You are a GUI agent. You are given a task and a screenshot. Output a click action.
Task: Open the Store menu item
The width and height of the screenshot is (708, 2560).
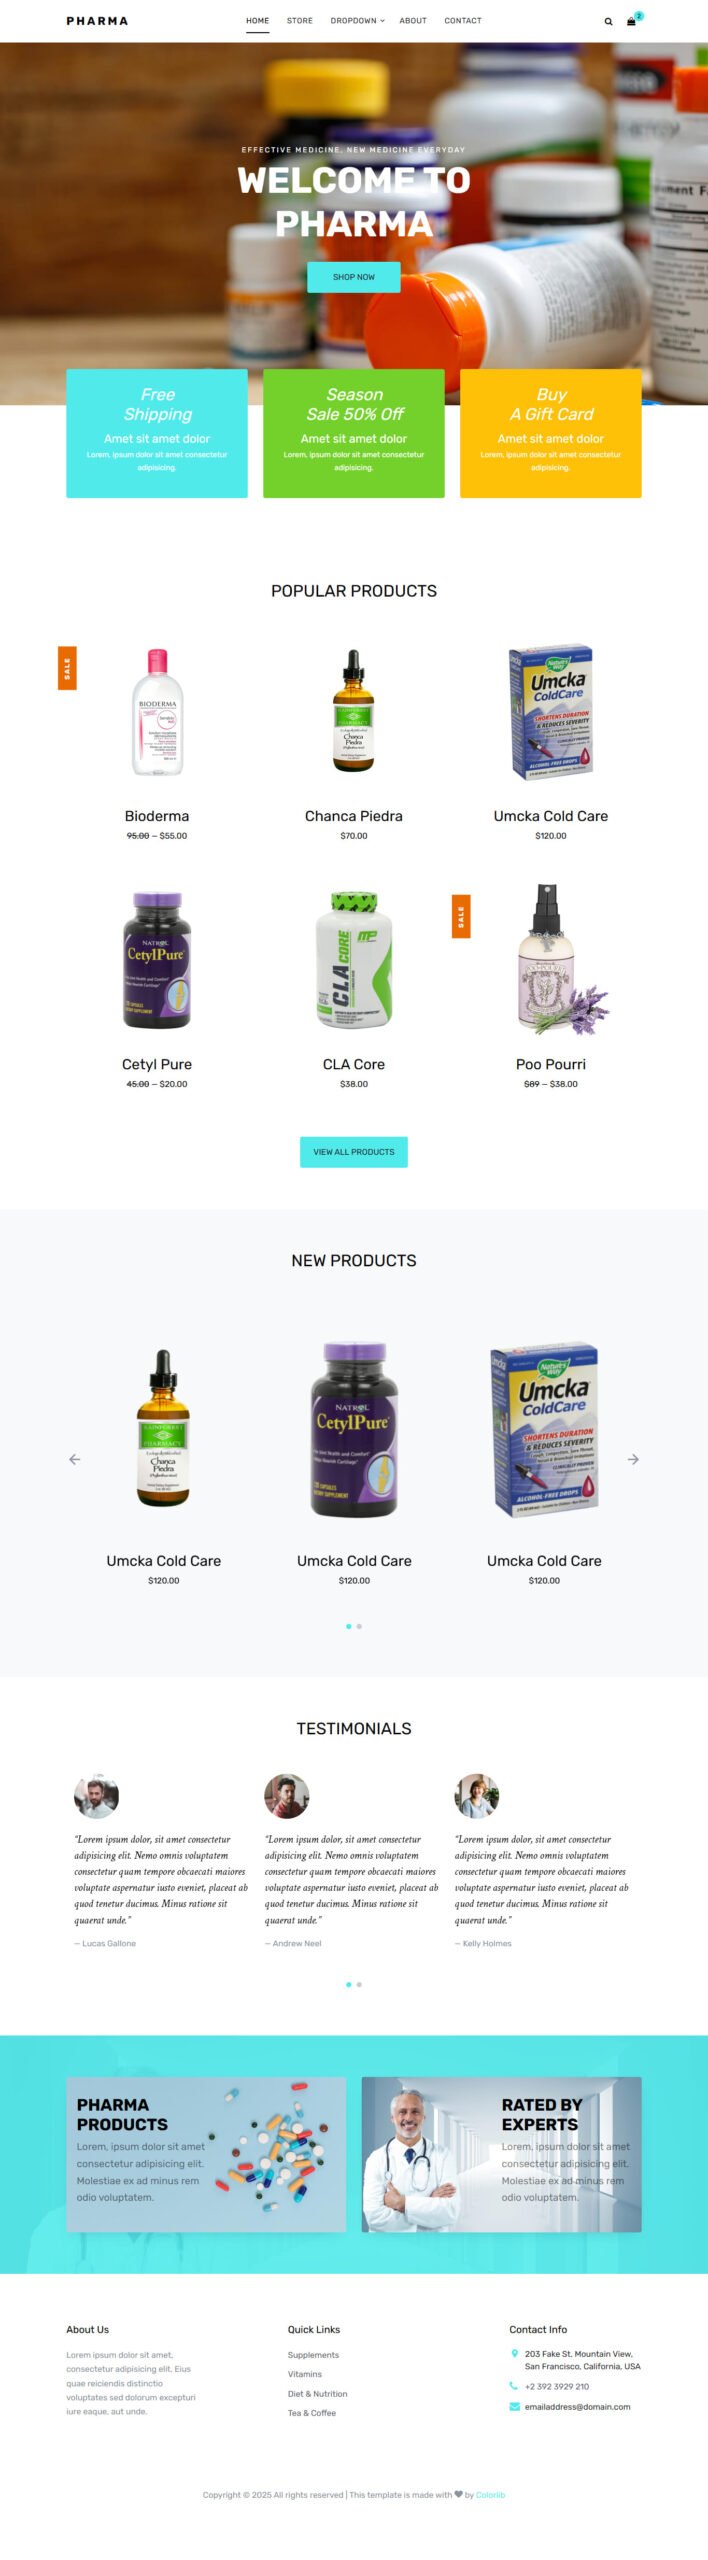(x=300, y=21)
